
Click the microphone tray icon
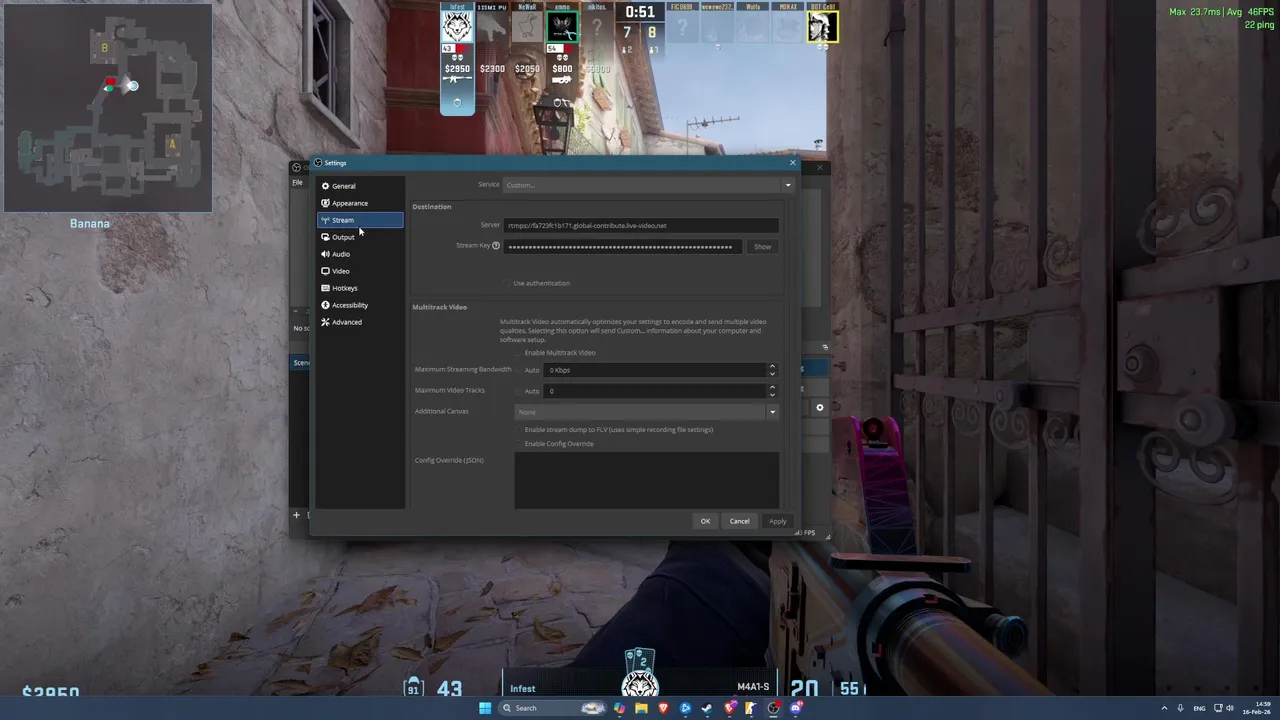[x=1180, y=708]
